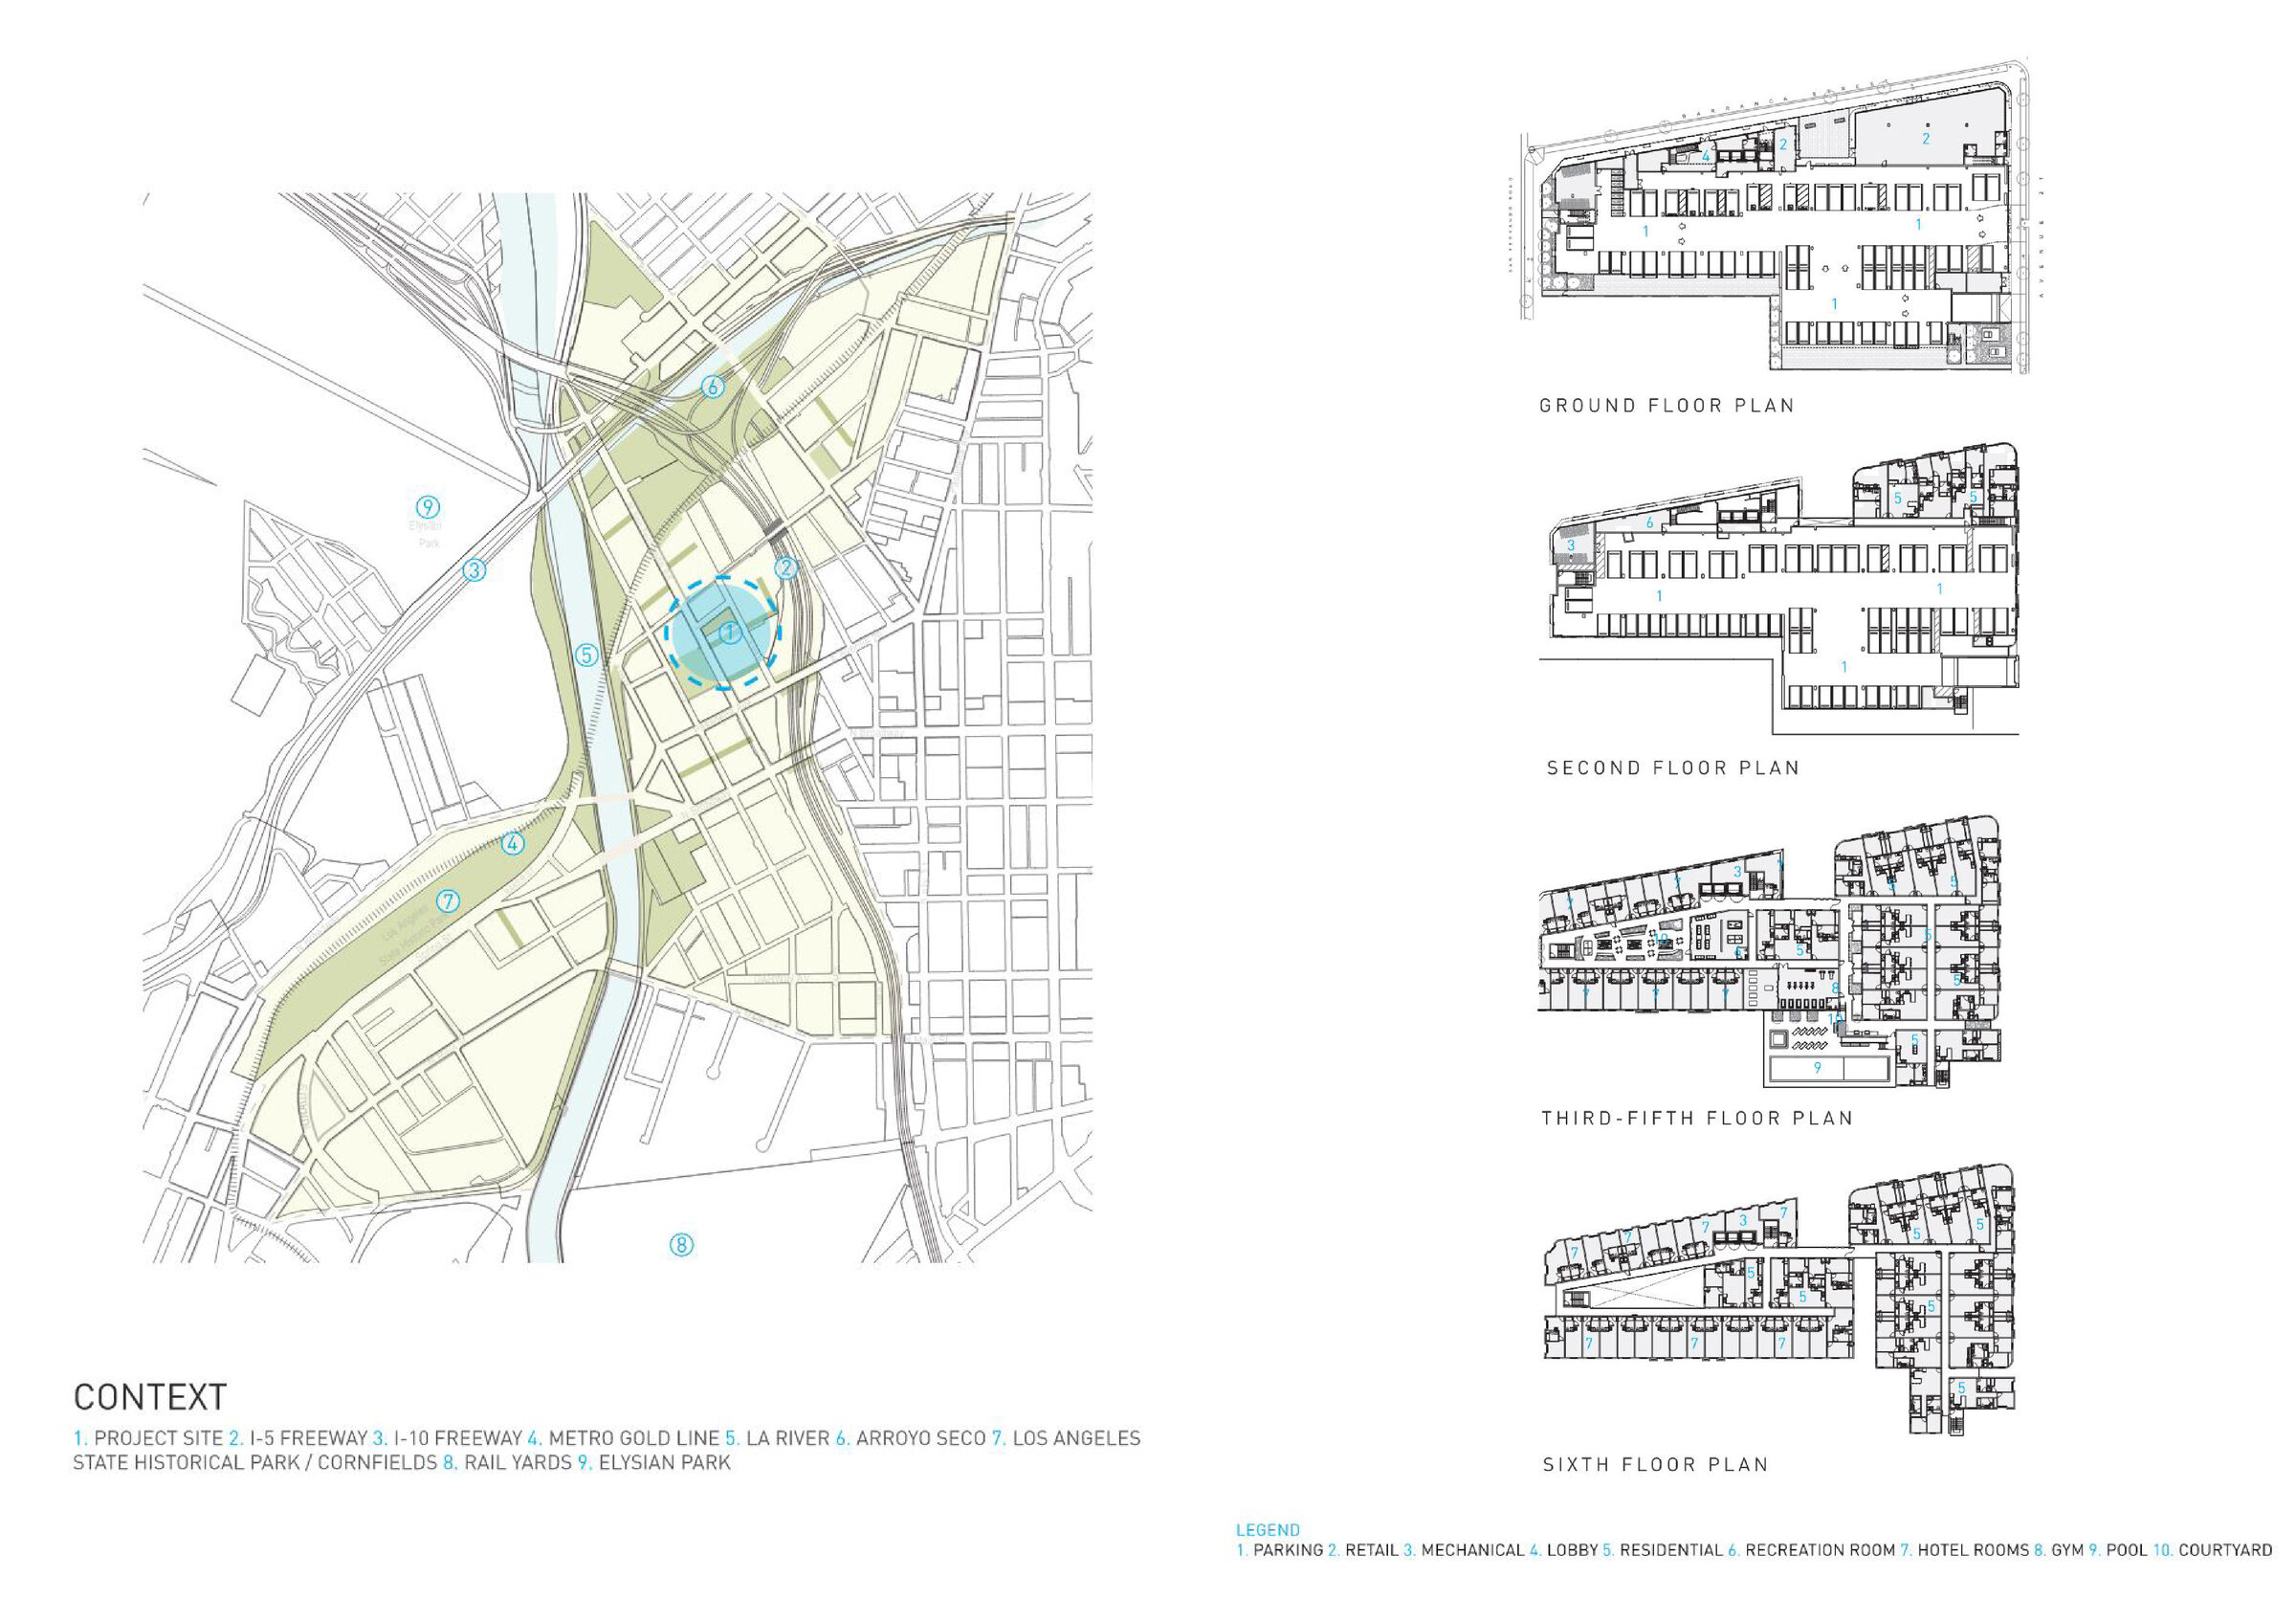2296x1600 pixels.
Task: Click the '1. PROJECT SITE' context entry
Action: click(x=148, y=1438)
